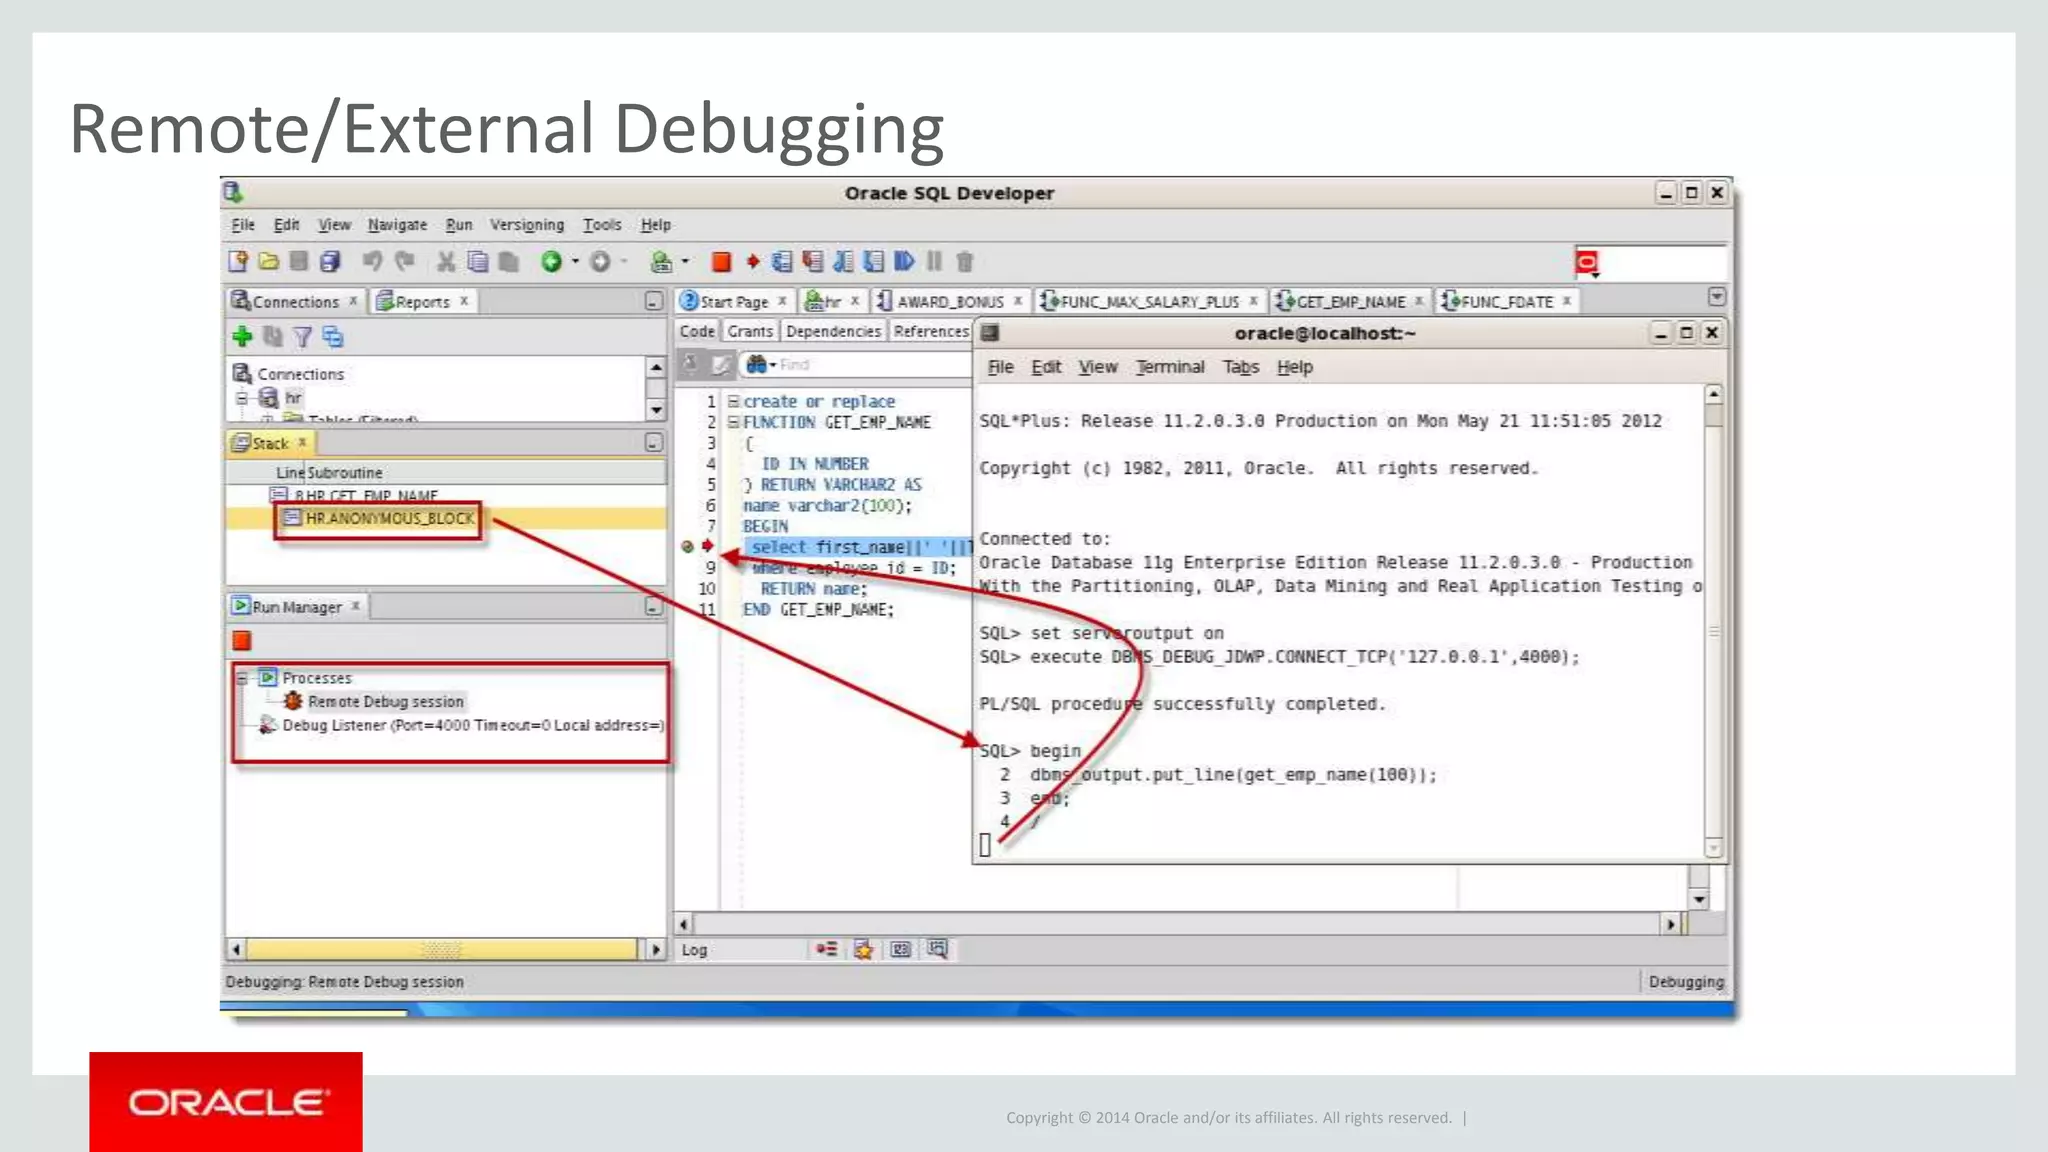Open the Versioning menu
This screenshot has width=2048, height=1152.
(x=527, y=225)
